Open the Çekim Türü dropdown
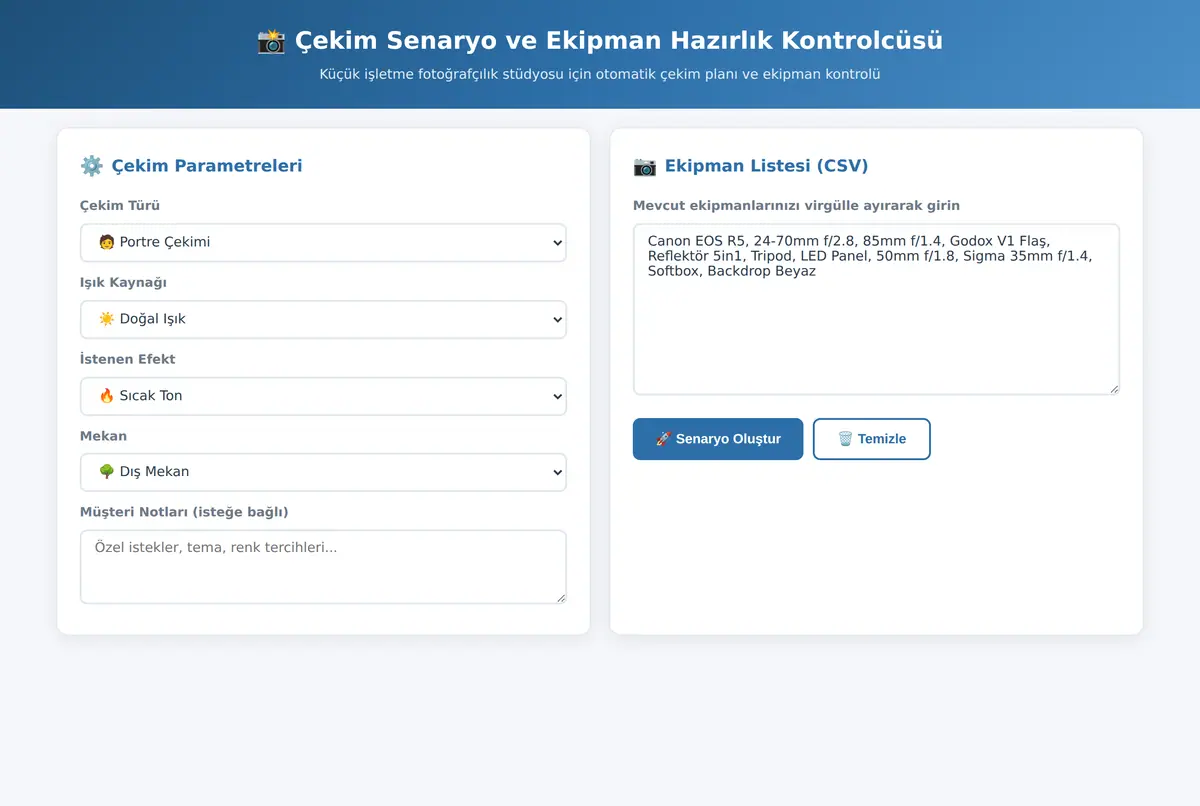 pos(323,242)
